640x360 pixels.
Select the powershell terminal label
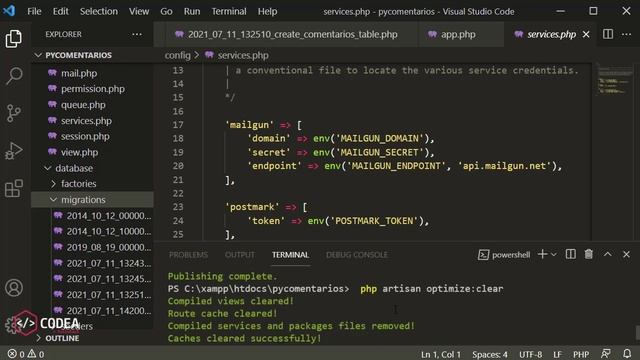pyautogui.click(x=504, y=255)
